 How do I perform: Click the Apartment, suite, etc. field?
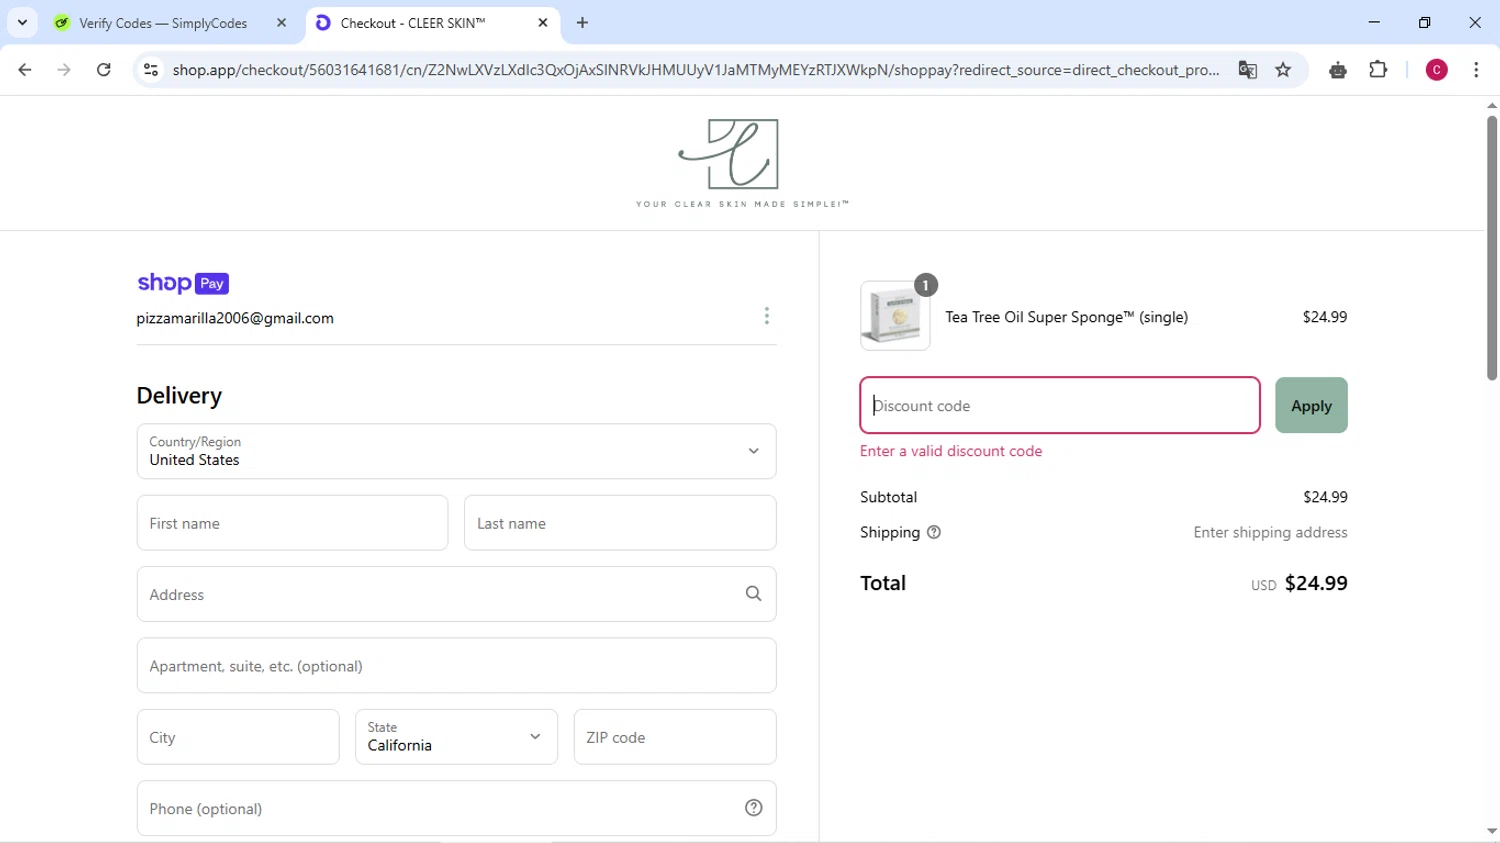click(x=456, y=666)
